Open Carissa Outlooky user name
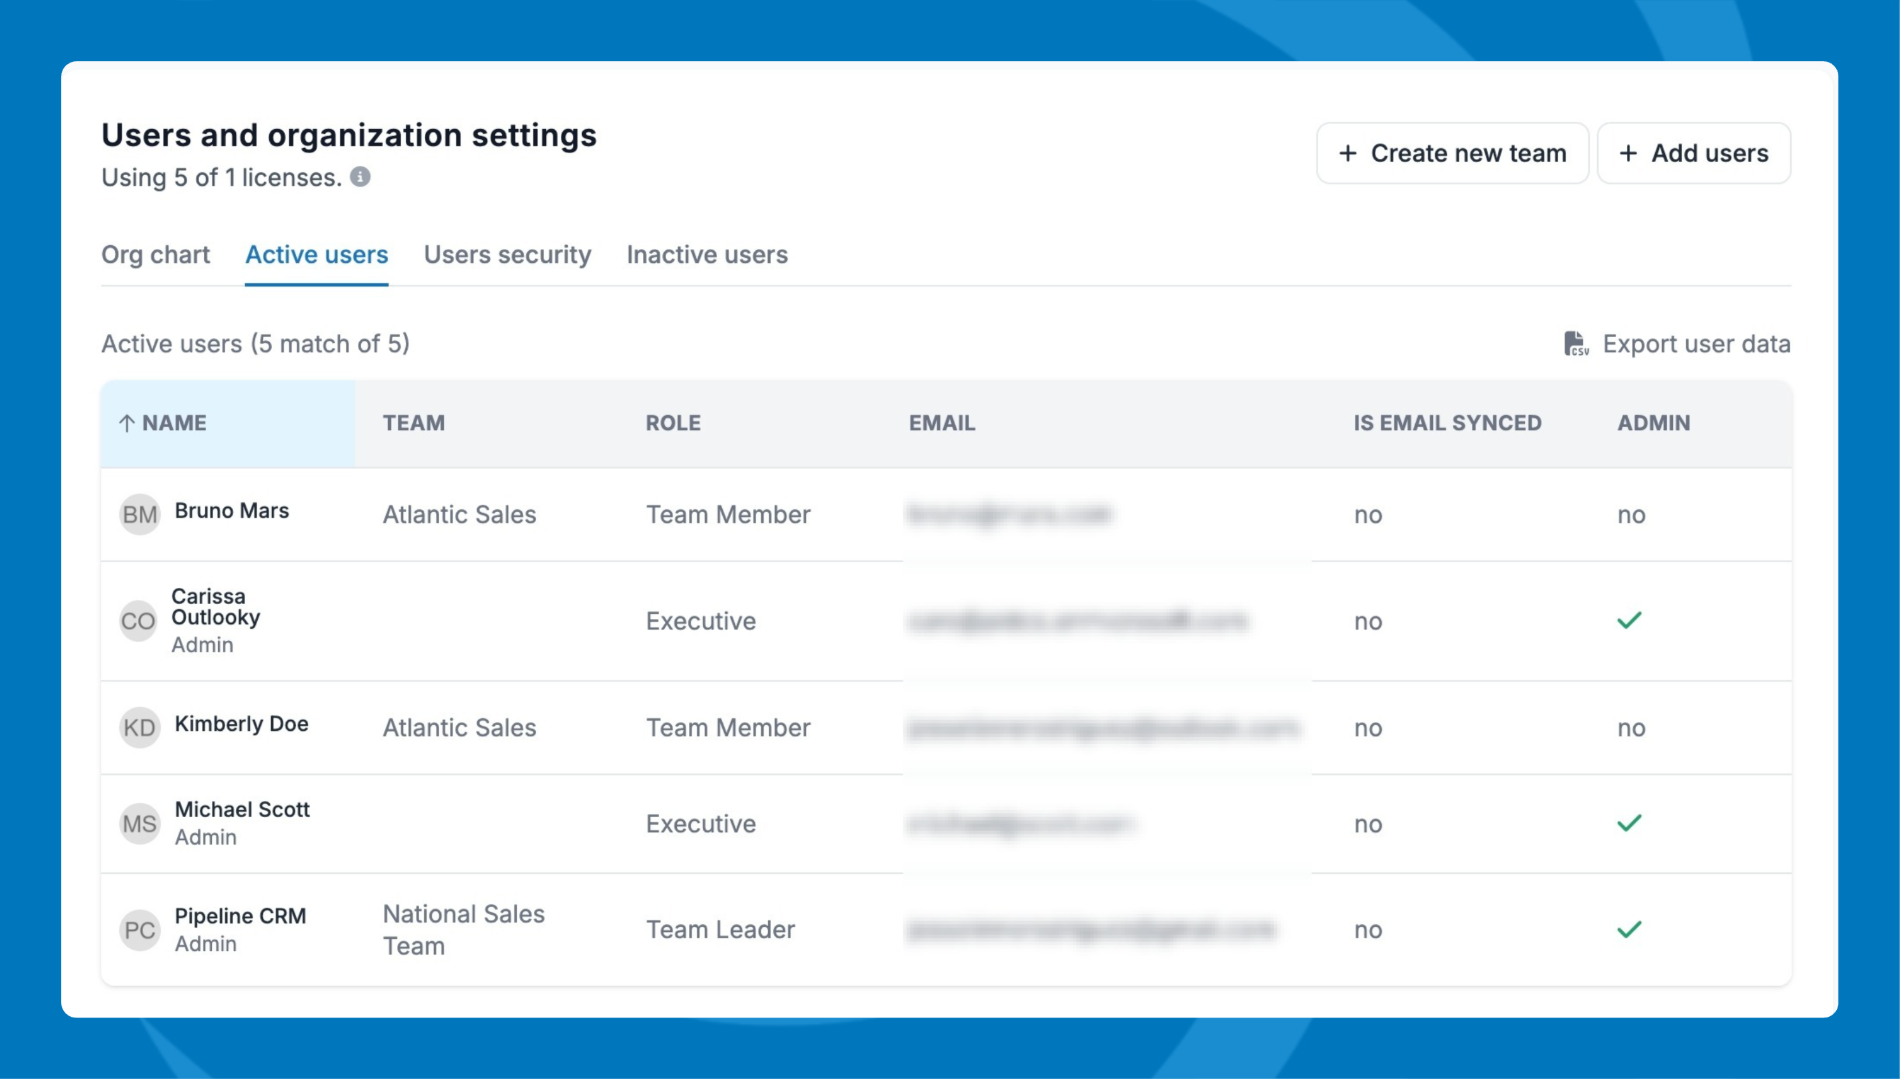This screenshot has width=1900, height=1080. click(x=215, y=607)
